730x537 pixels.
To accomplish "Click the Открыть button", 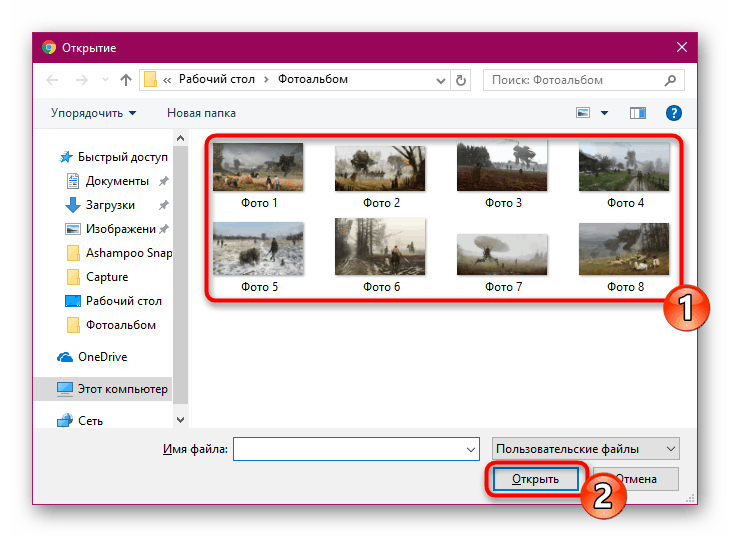I will 535,479.
